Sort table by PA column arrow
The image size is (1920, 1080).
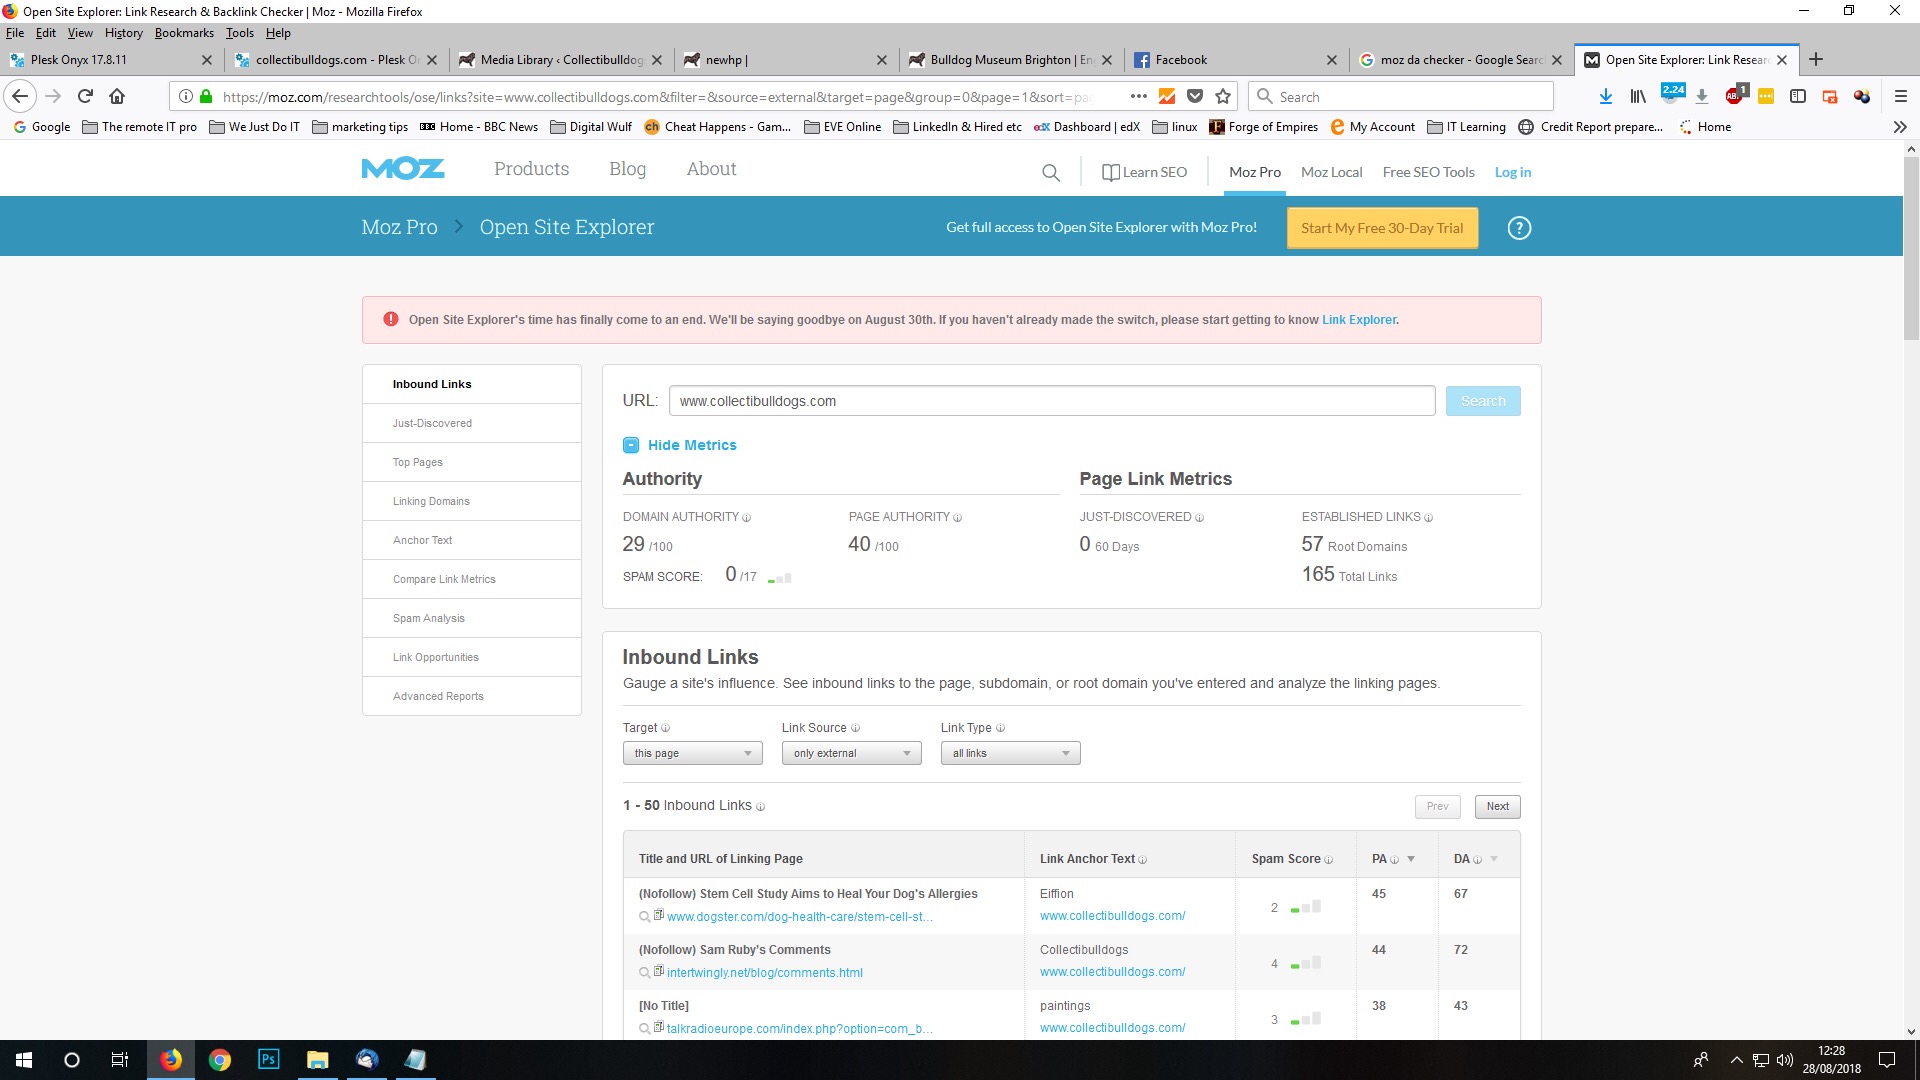point(1411,859)
